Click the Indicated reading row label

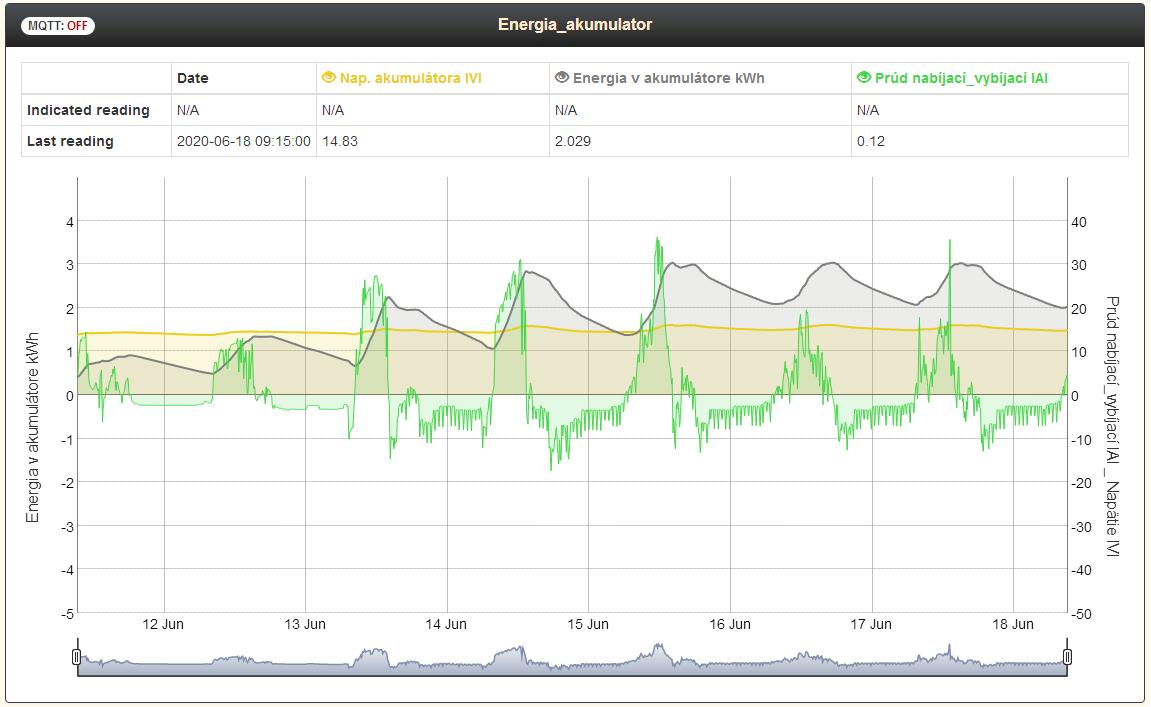click(88, 110)
